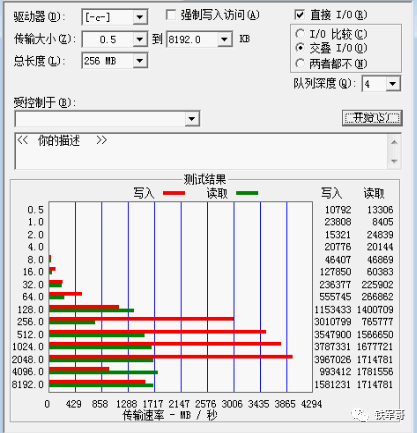Viewport: 417px width, 433px height.
Task: Click the green read (读取) legend swatch
Action: click(247, 193)
